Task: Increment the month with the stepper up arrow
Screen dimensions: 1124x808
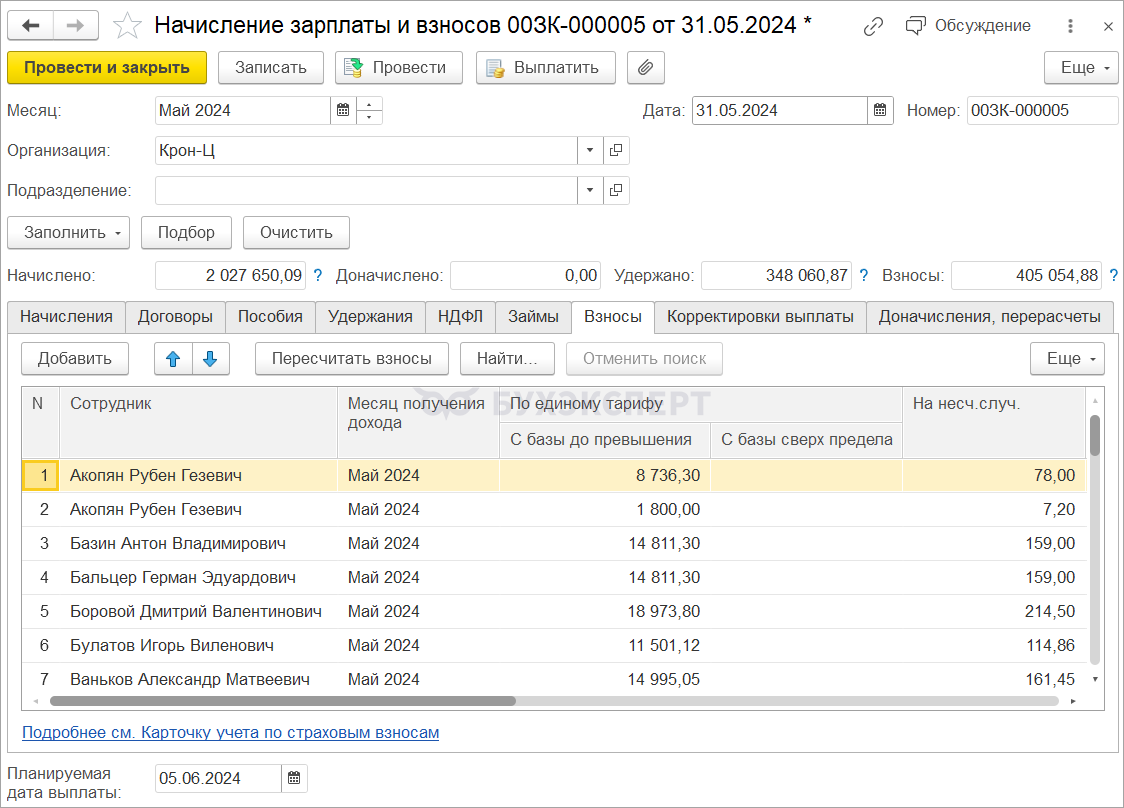Action: pos(370,104)
